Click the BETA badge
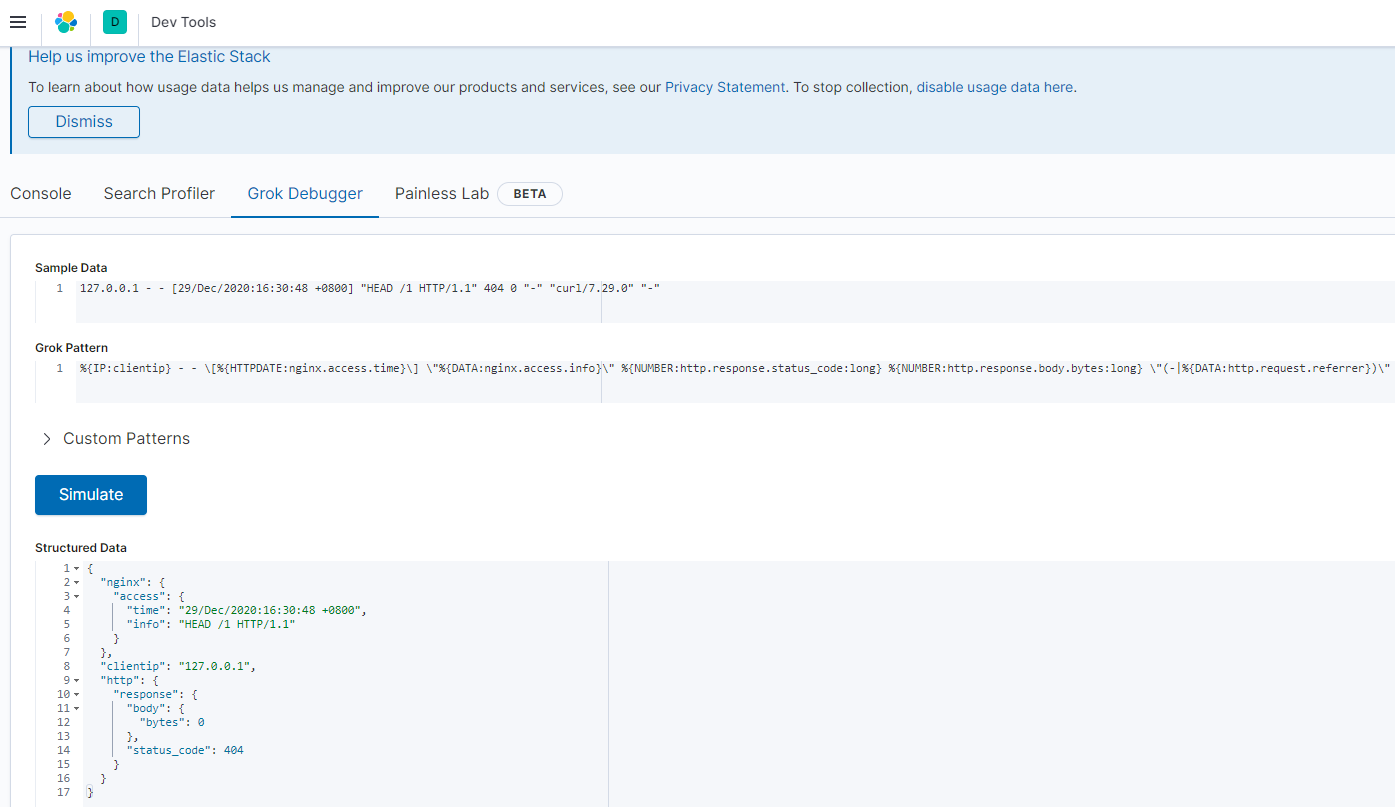This screenshot has width=1395, height=807. click(x=530, y=194)
